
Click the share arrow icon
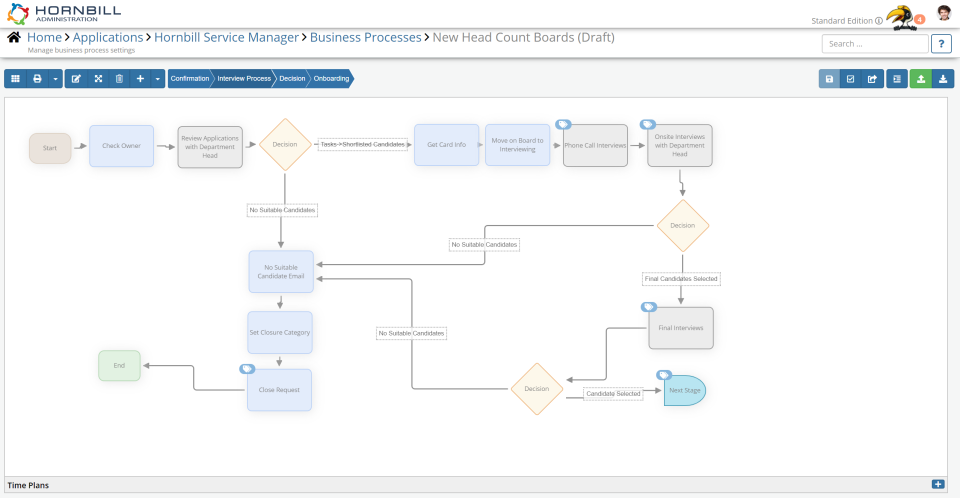point(872,78)
